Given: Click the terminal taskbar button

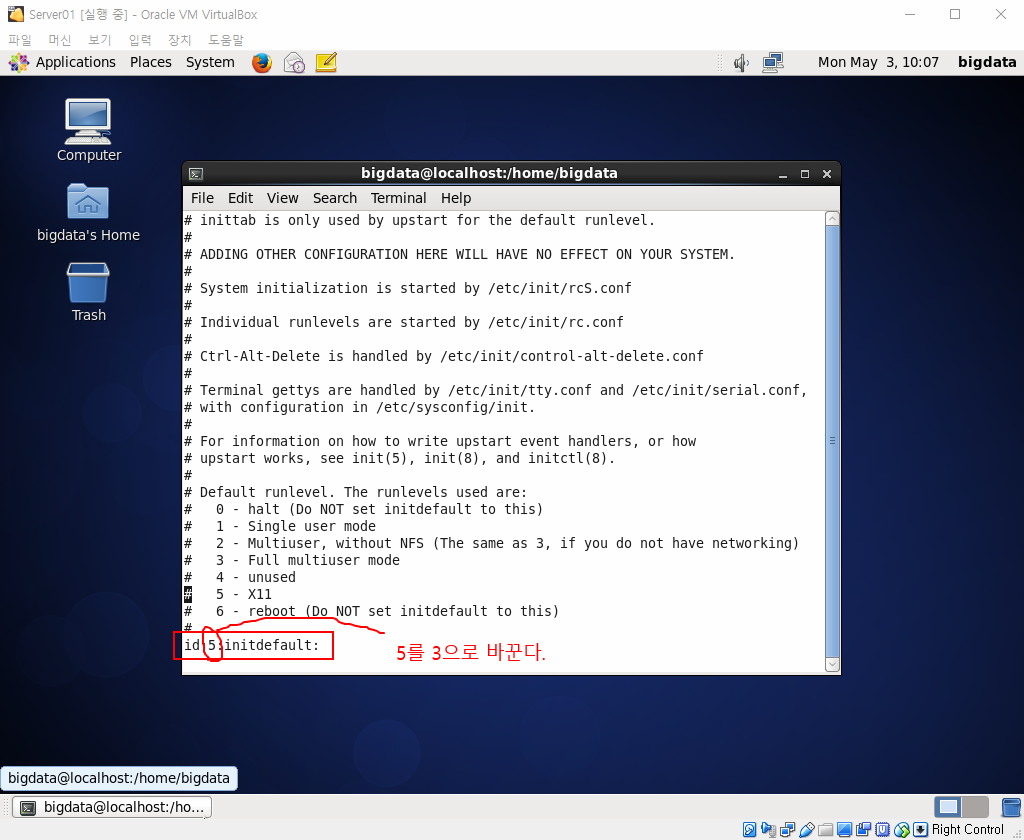Looking at the screenshot, I should tap(112, 807).
